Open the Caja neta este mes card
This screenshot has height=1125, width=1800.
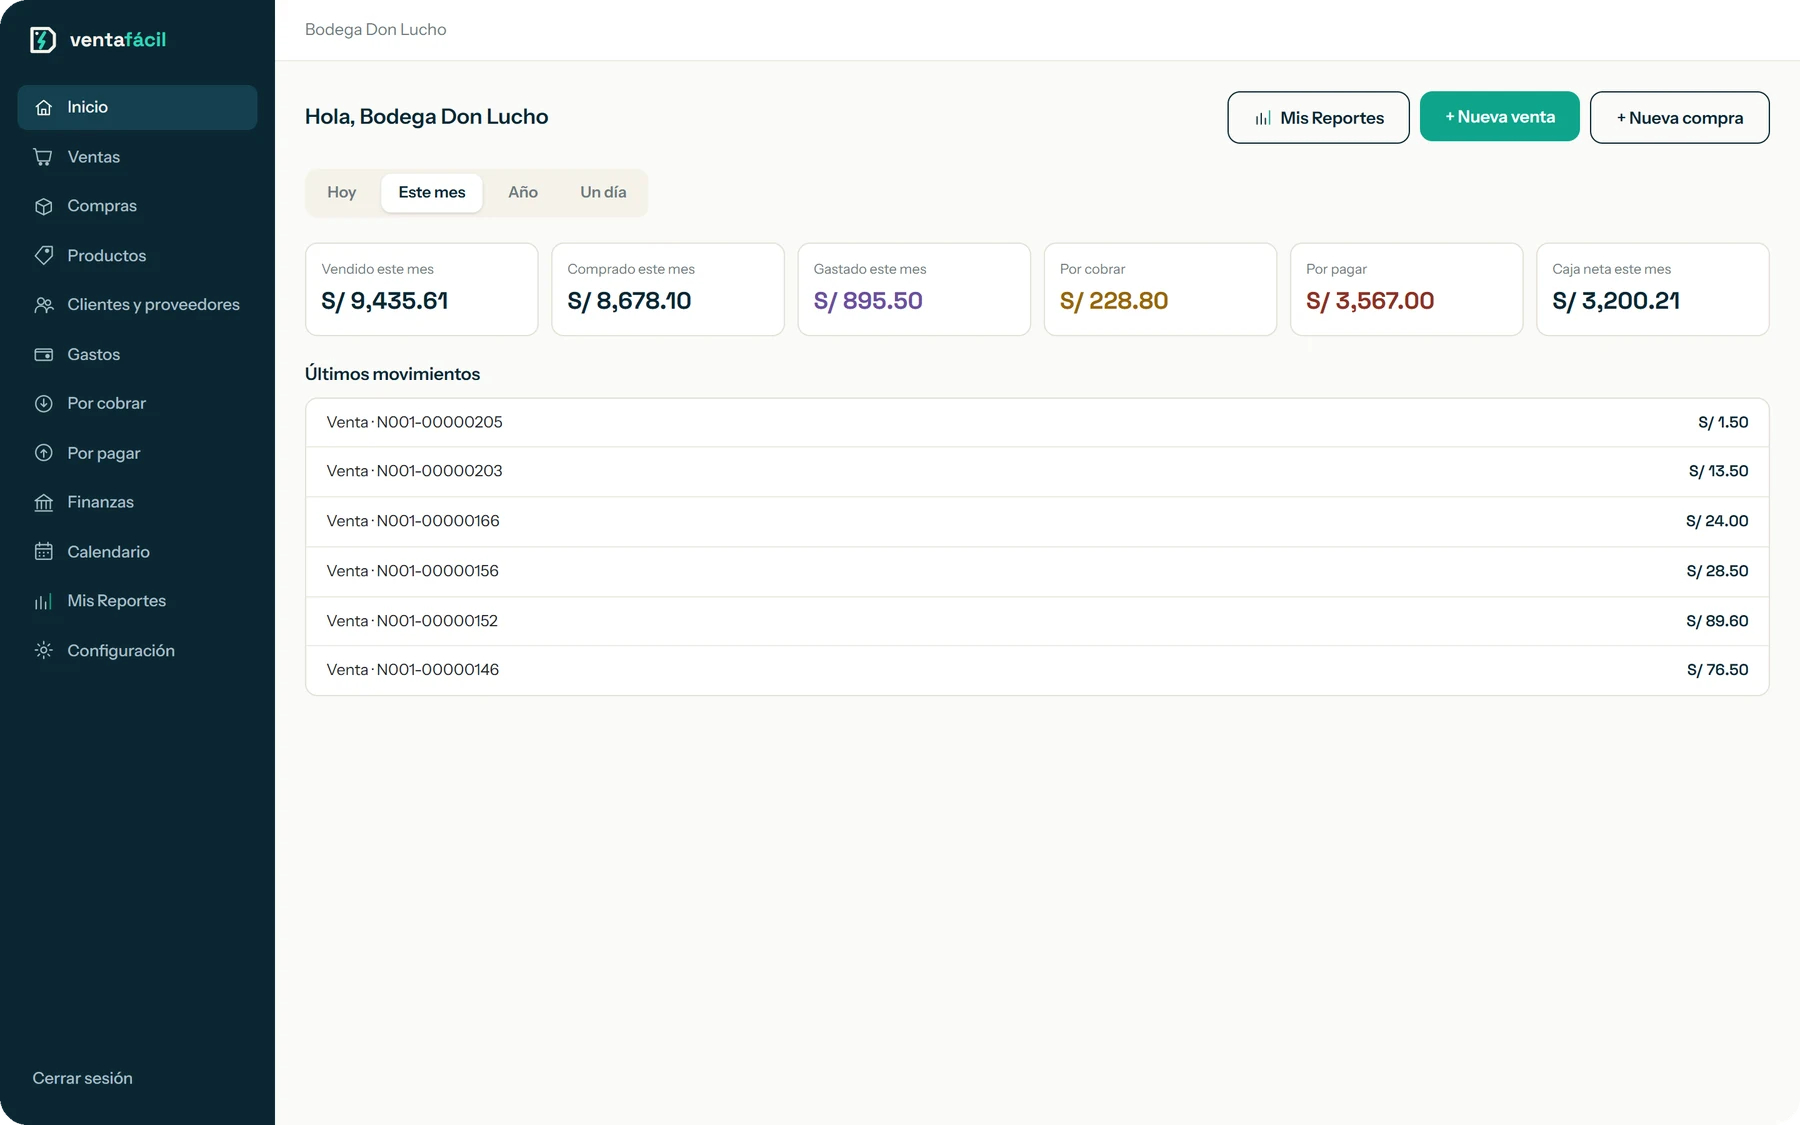1652,289
